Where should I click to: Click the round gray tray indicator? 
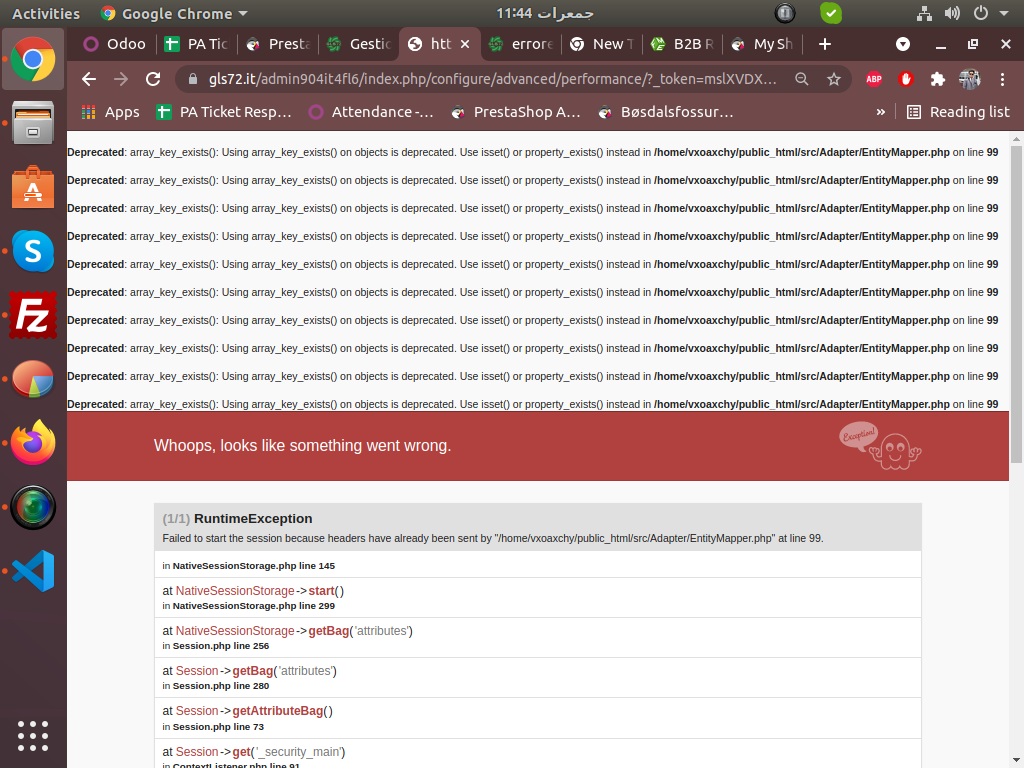(784, 13)
